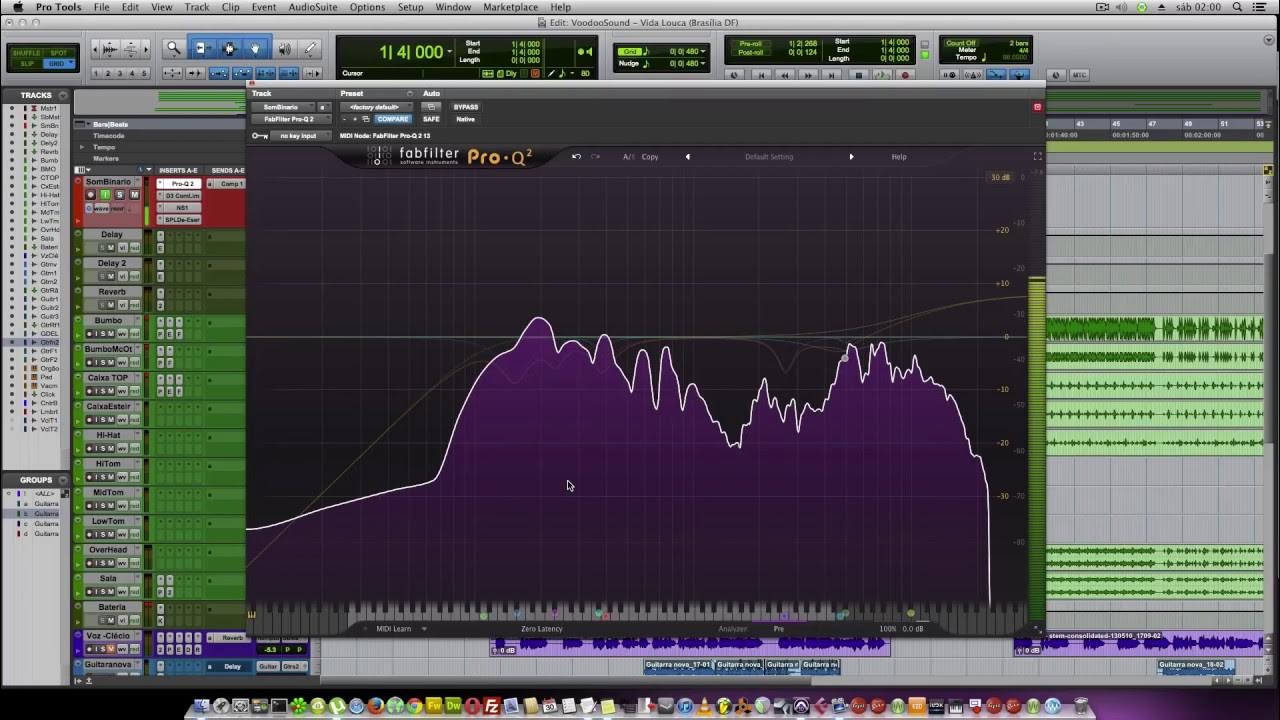
Task: Toggle the COMPARE button
Action: (393, 119)
